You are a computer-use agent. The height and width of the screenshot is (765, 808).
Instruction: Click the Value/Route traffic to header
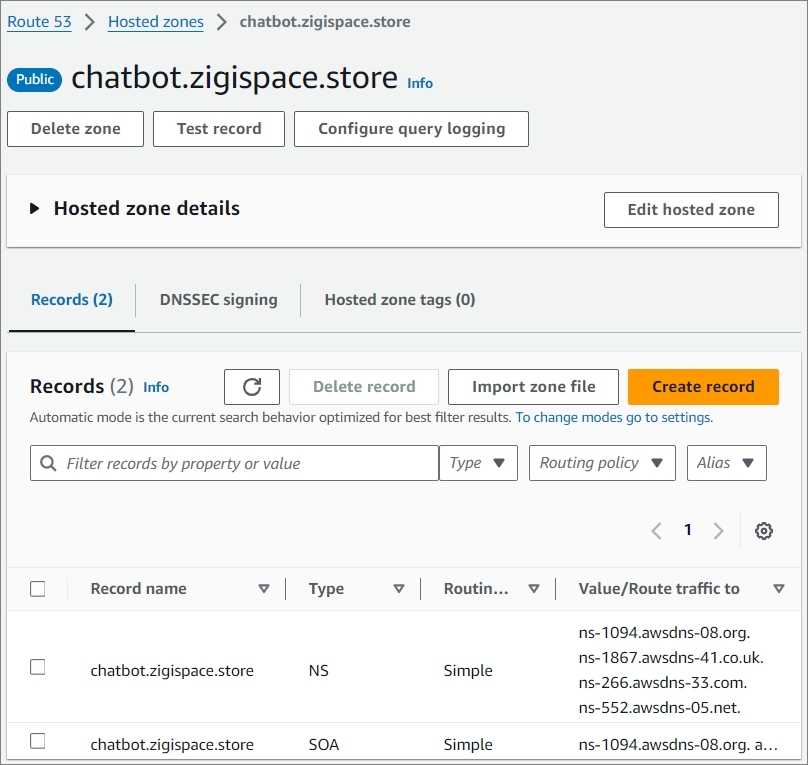pyautogui.click(x=659, y=588)
